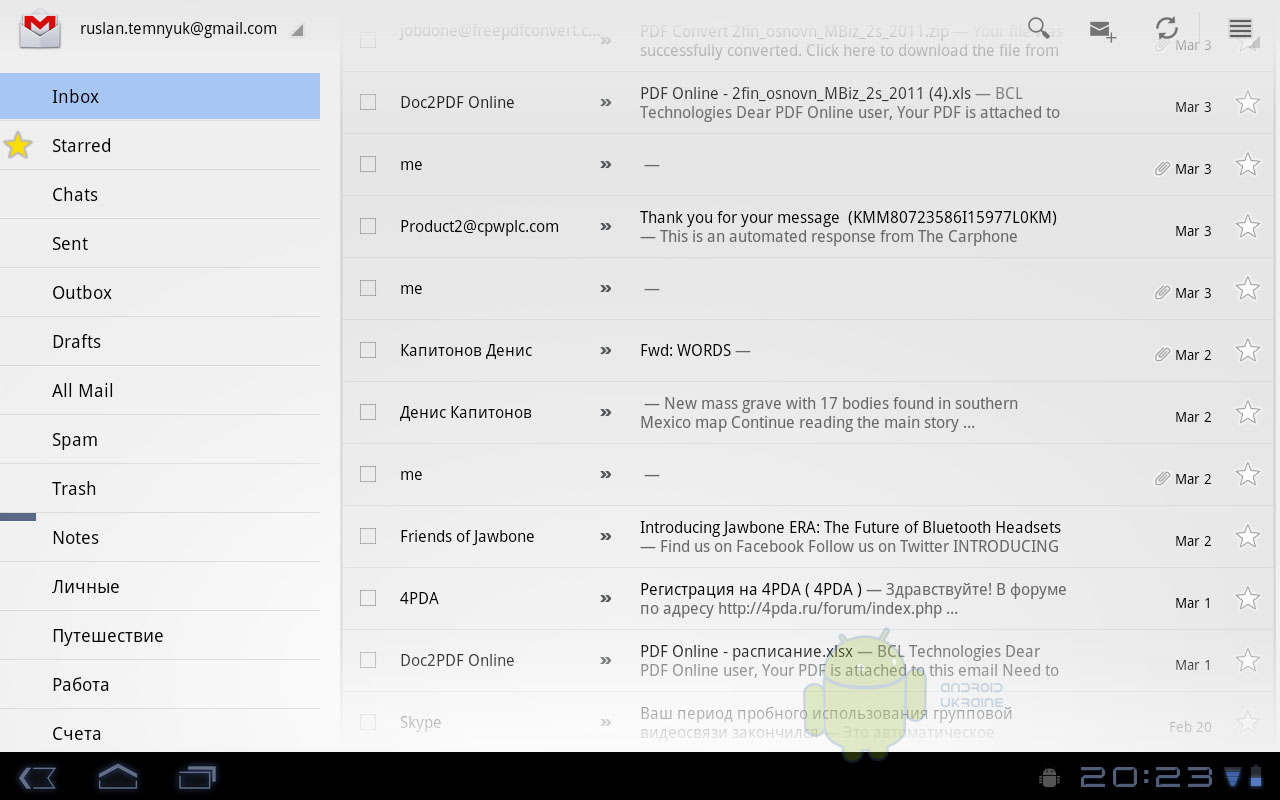Tap the Android Home navigation button

[117, 776]
